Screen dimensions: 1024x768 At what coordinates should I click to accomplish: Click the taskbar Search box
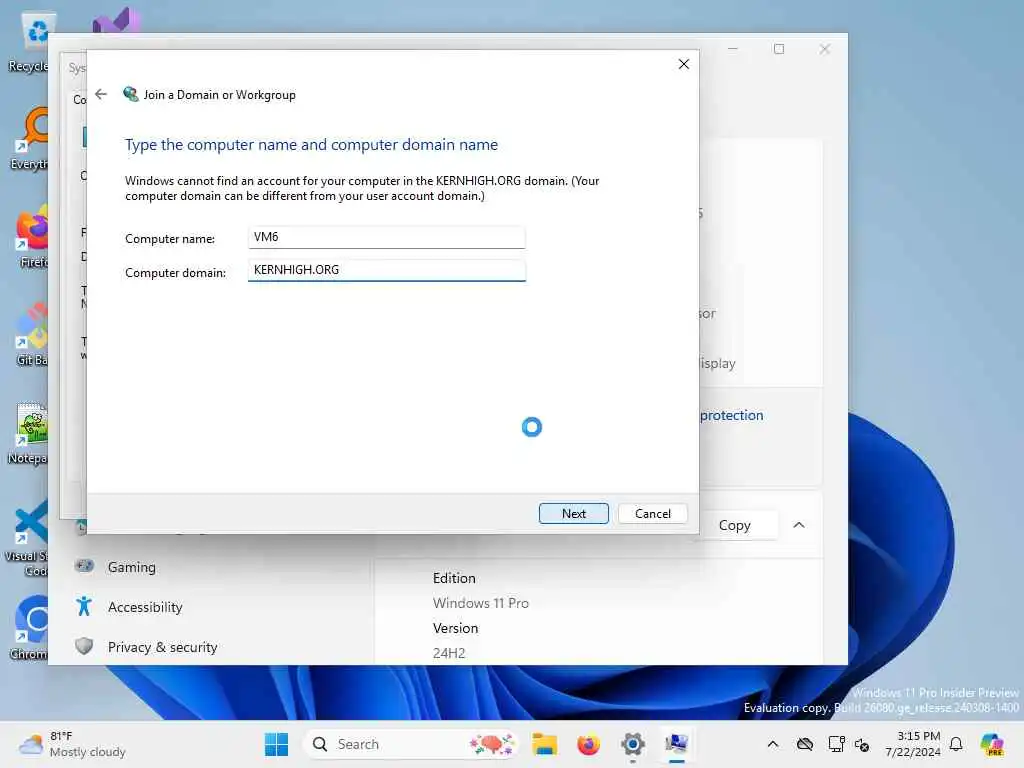click(x=411, y=744)
